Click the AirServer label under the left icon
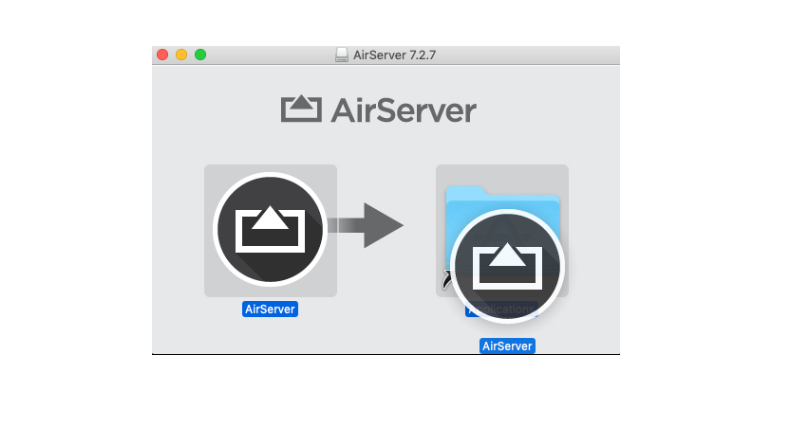 tap(270, 309)
